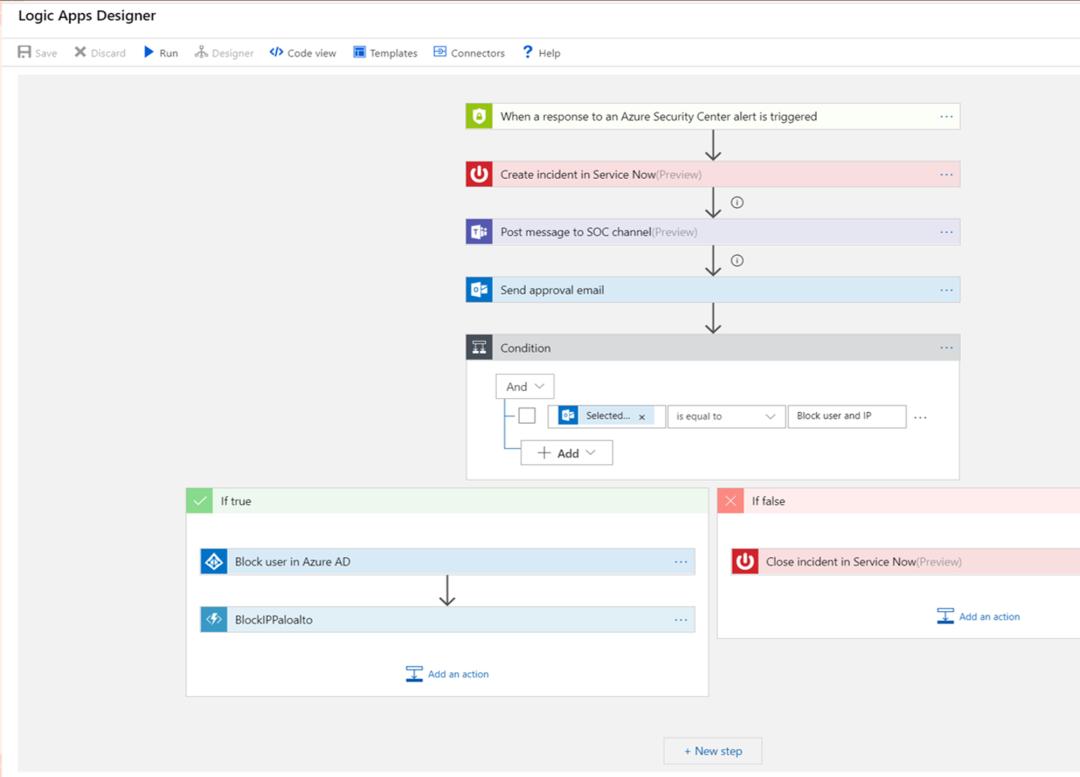Open ellipsis menu on Condition step

(946, 348)
